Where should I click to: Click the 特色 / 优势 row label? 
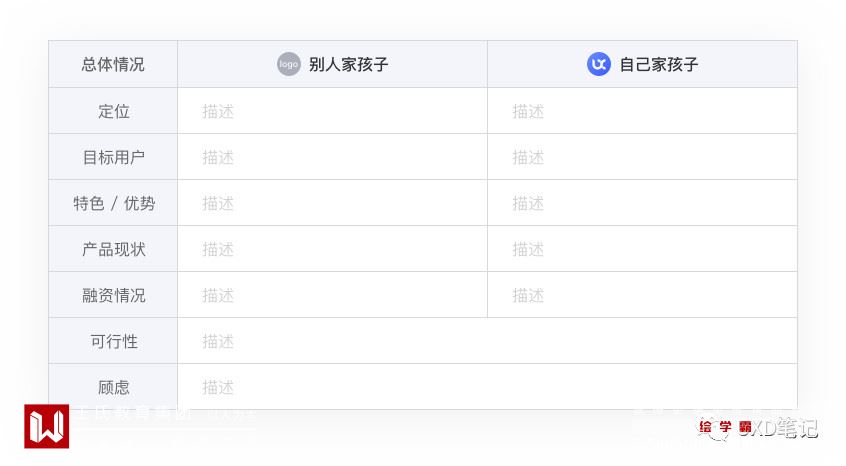coord(113,203)
